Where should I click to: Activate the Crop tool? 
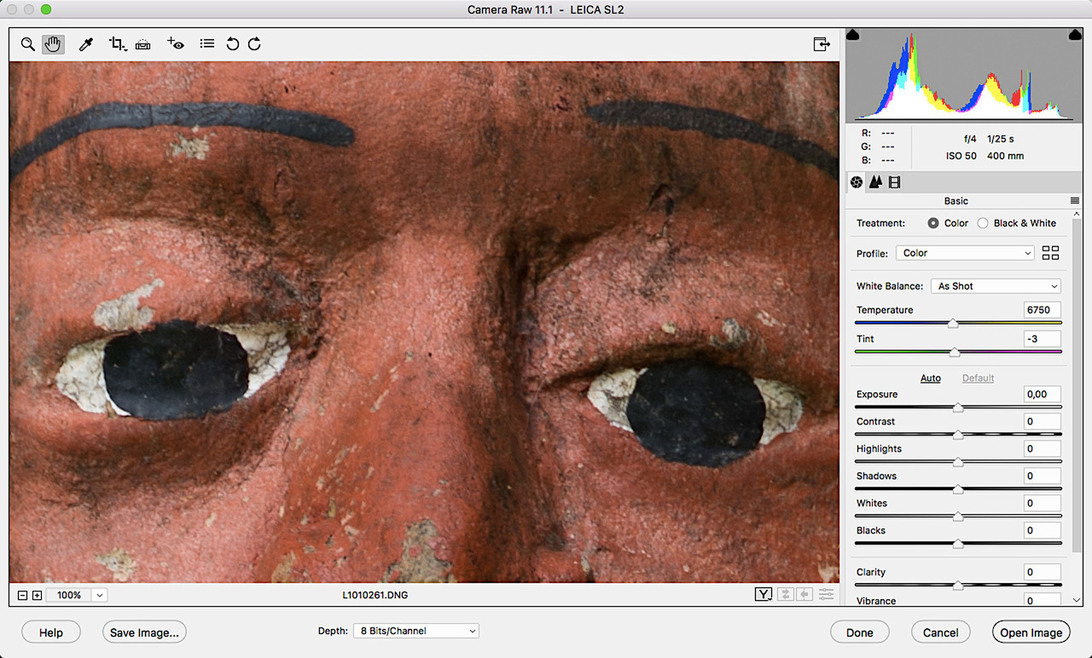pos(117,44)
